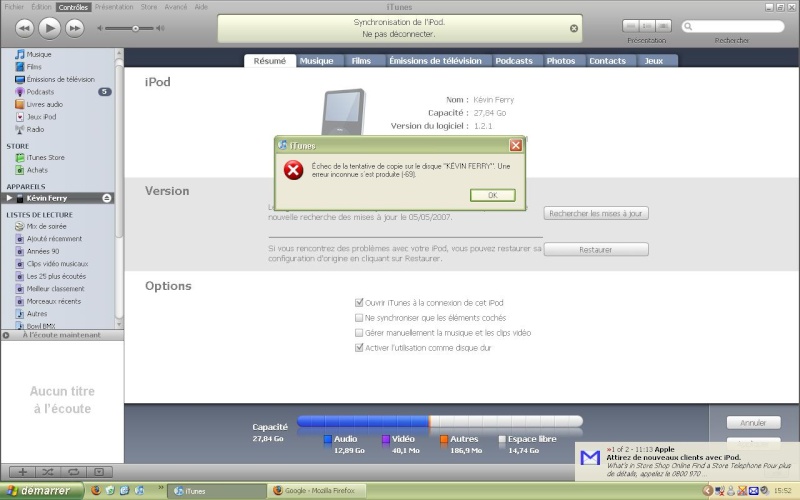Eject the Kévin Ferry iPod
Image resolution: width=800 pixels, height=500 pixels.
point(107,198)
